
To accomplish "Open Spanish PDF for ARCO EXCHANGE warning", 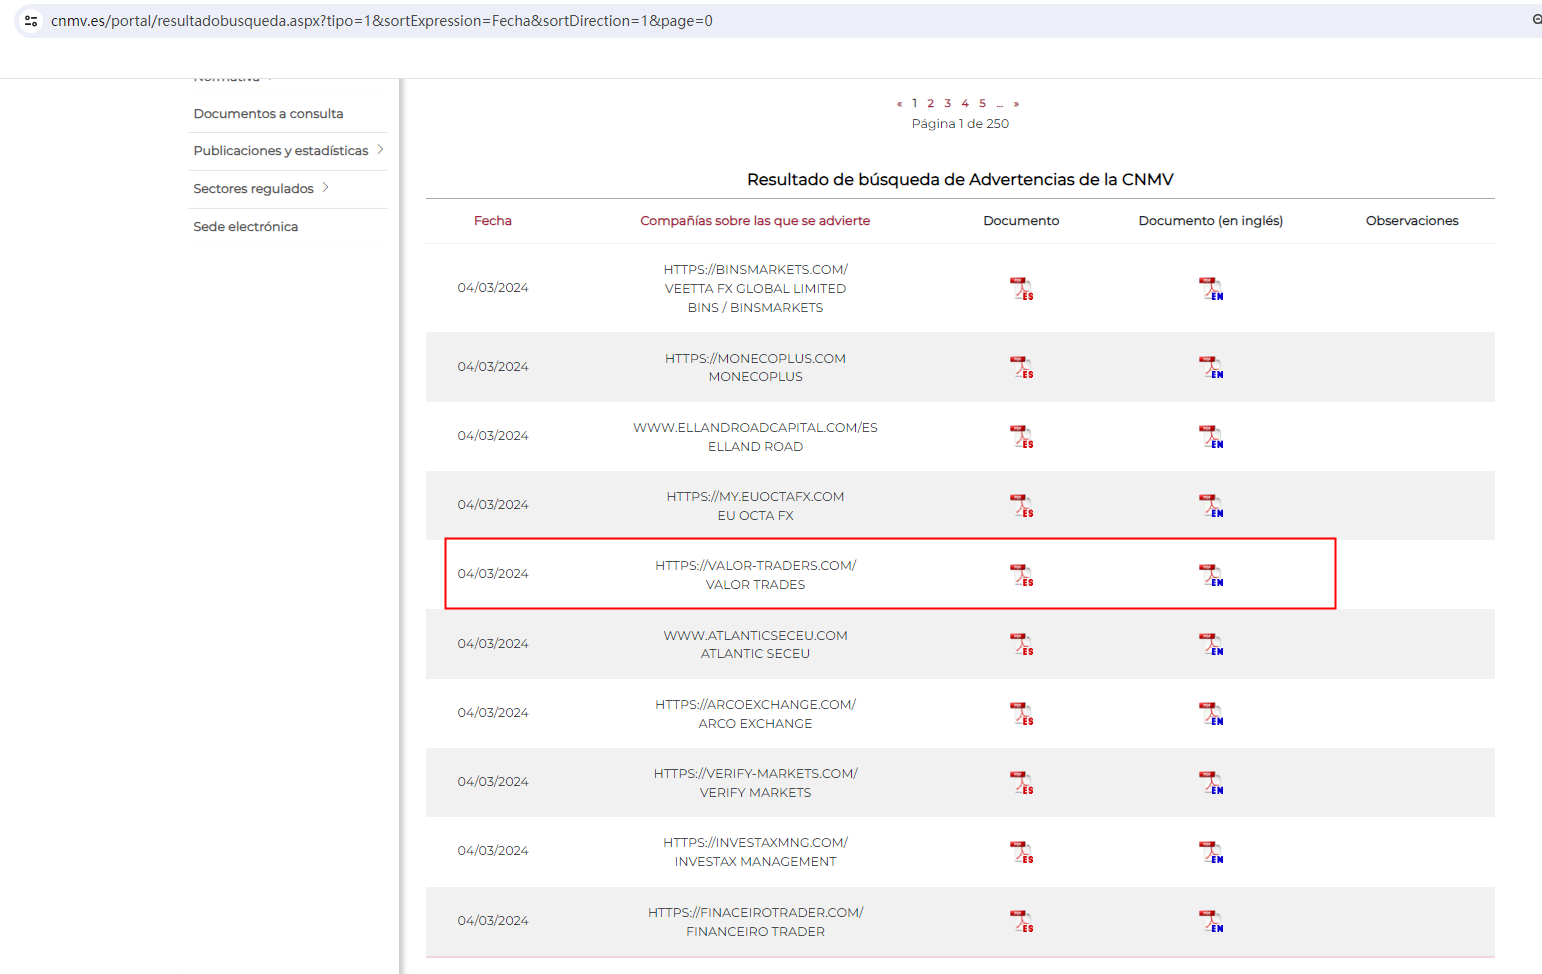I will [1021, 714].
